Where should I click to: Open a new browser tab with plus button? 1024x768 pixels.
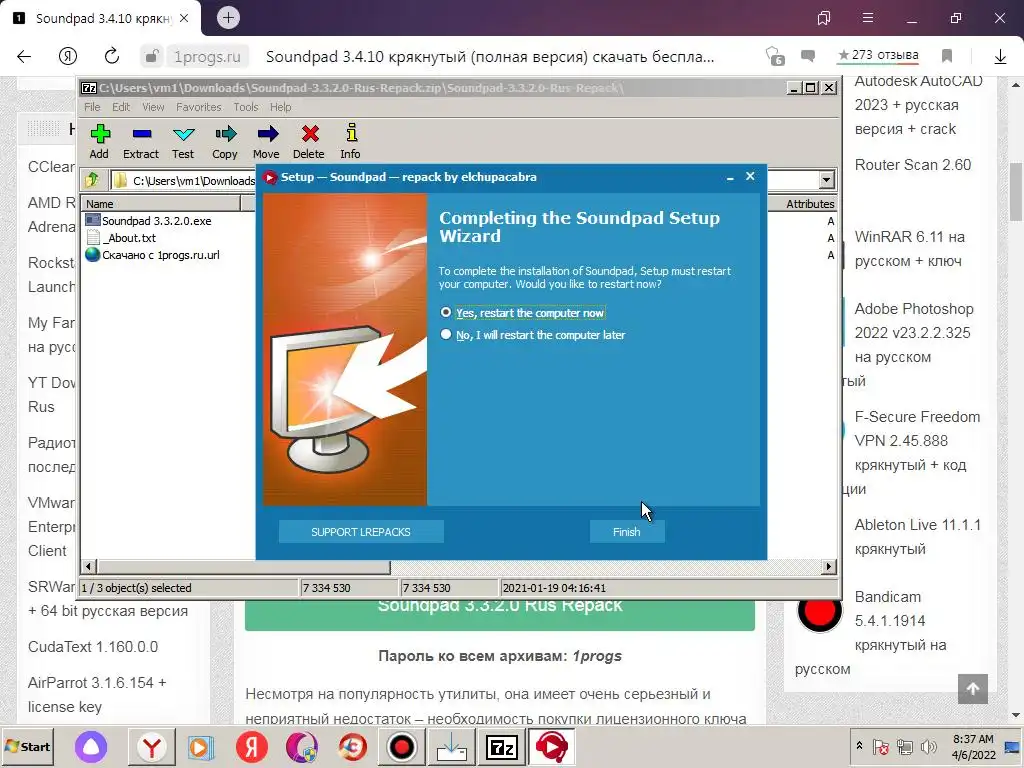(x=228, y=18)
